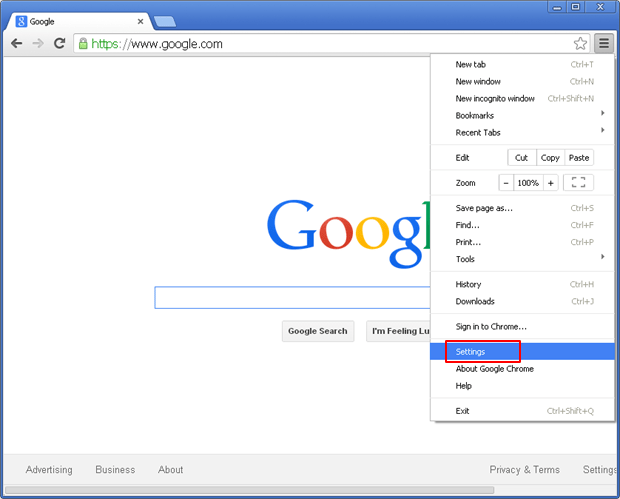Expand the Bookmarks submenu
620x499 pixels.
(x=523, y=115)
